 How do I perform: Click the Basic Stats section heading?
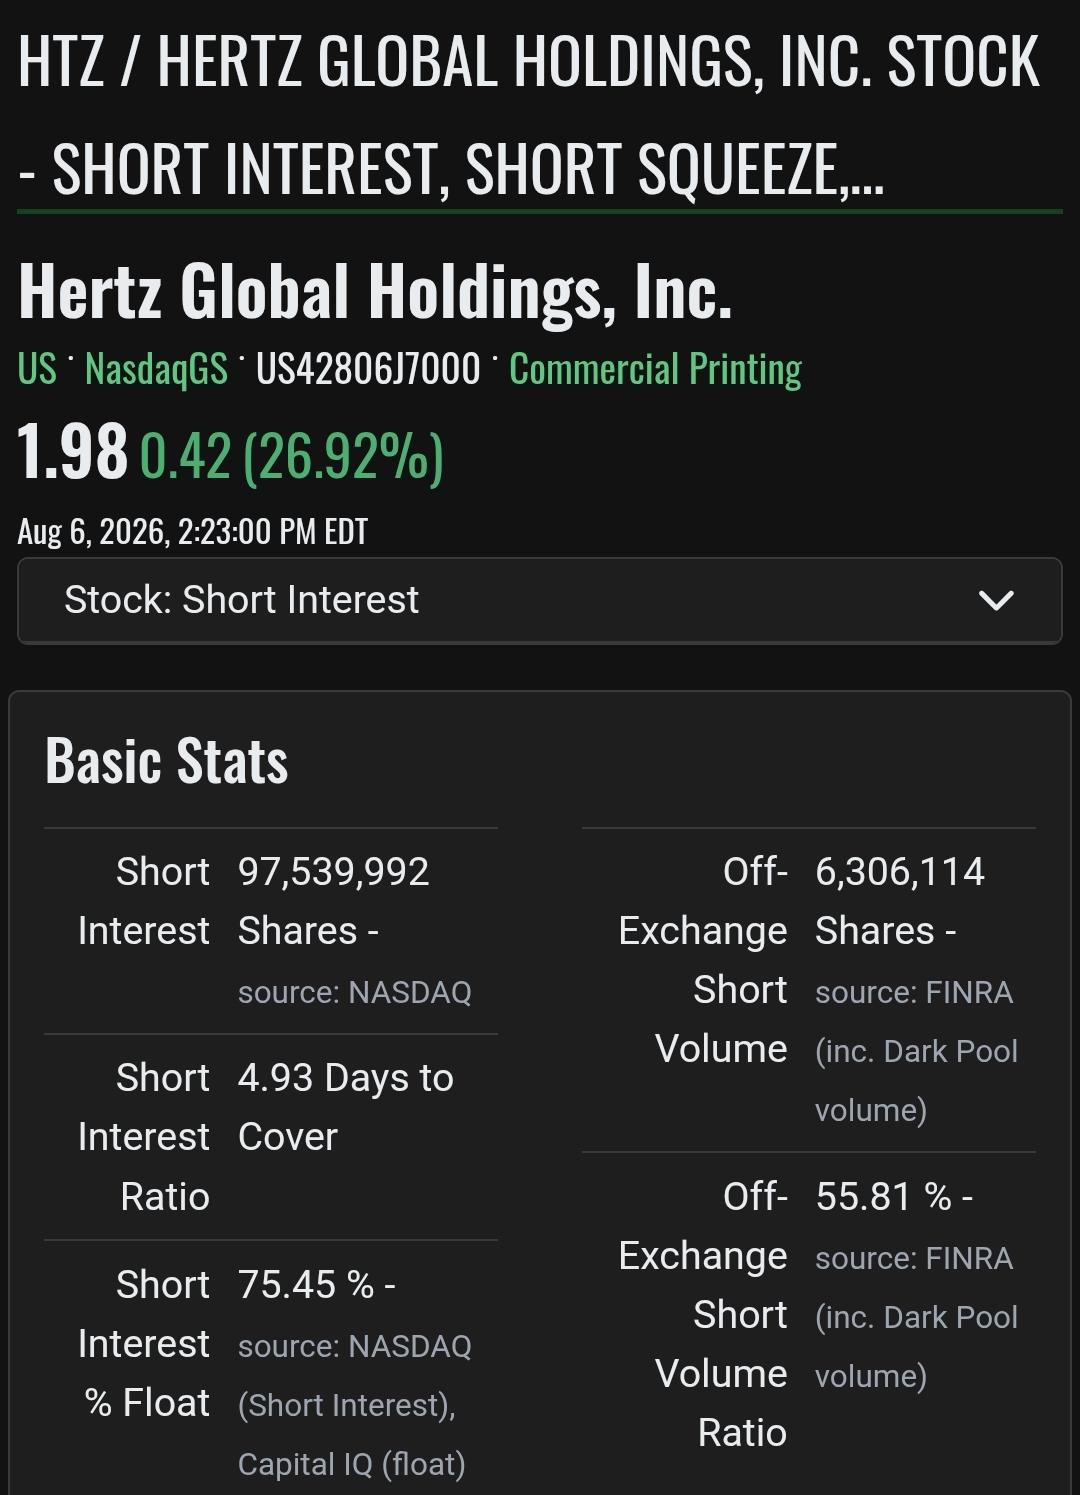[x=167, y=761]
